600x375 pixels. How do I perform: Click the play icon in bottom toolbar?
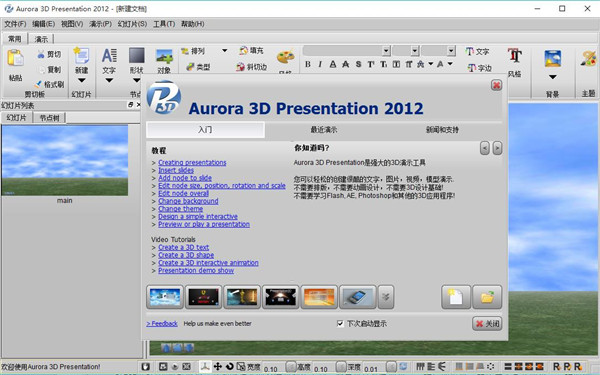[x=175, y=366]
